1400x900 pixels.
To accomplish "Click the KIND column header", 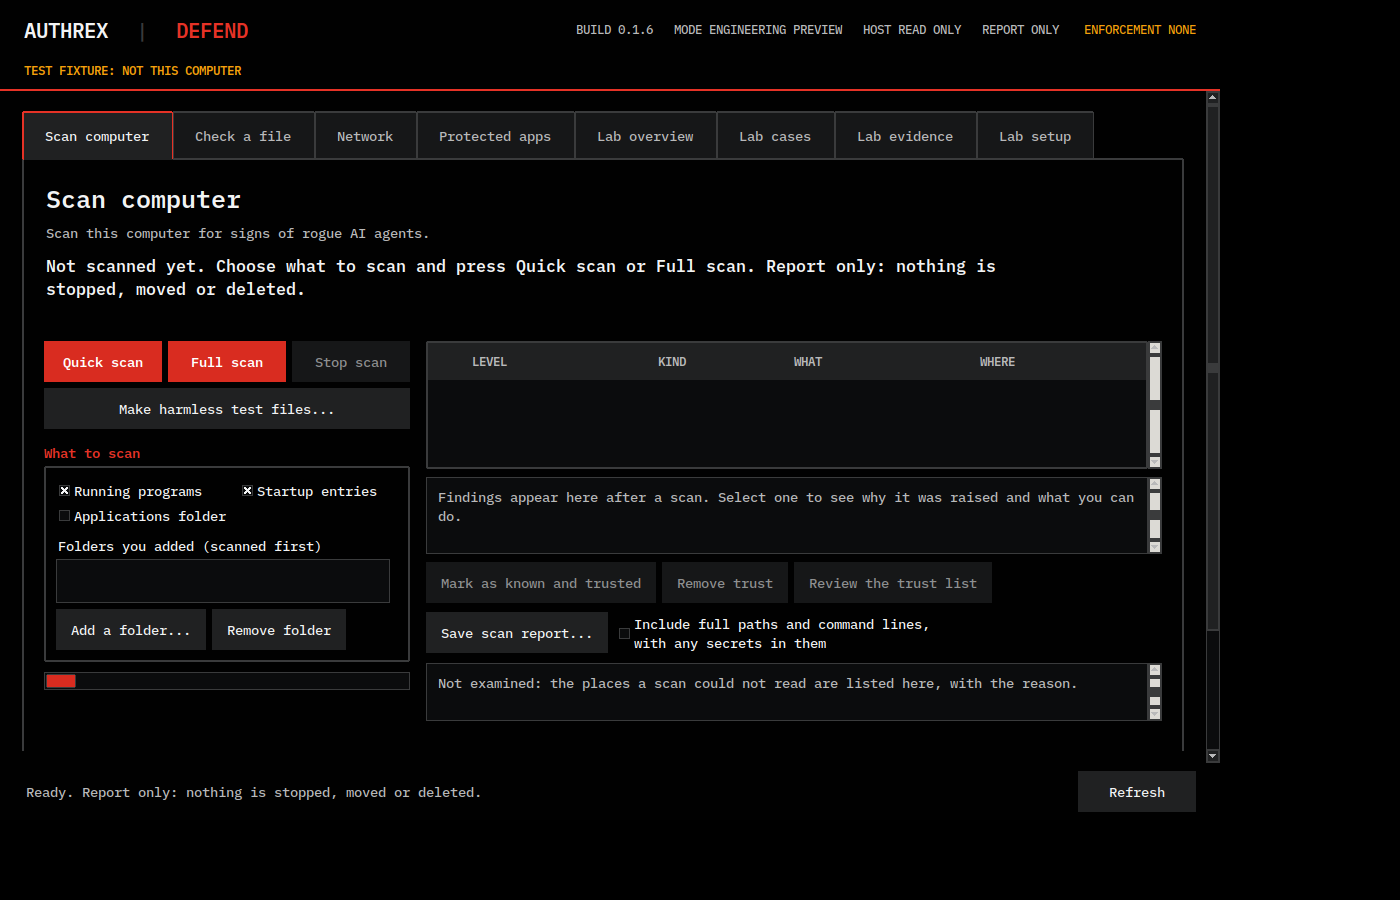I will coord(672,362).
